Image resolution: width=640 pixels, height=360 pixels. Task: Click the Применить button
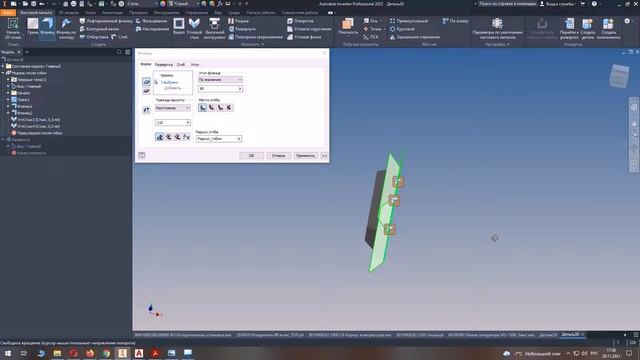(305, 156)
